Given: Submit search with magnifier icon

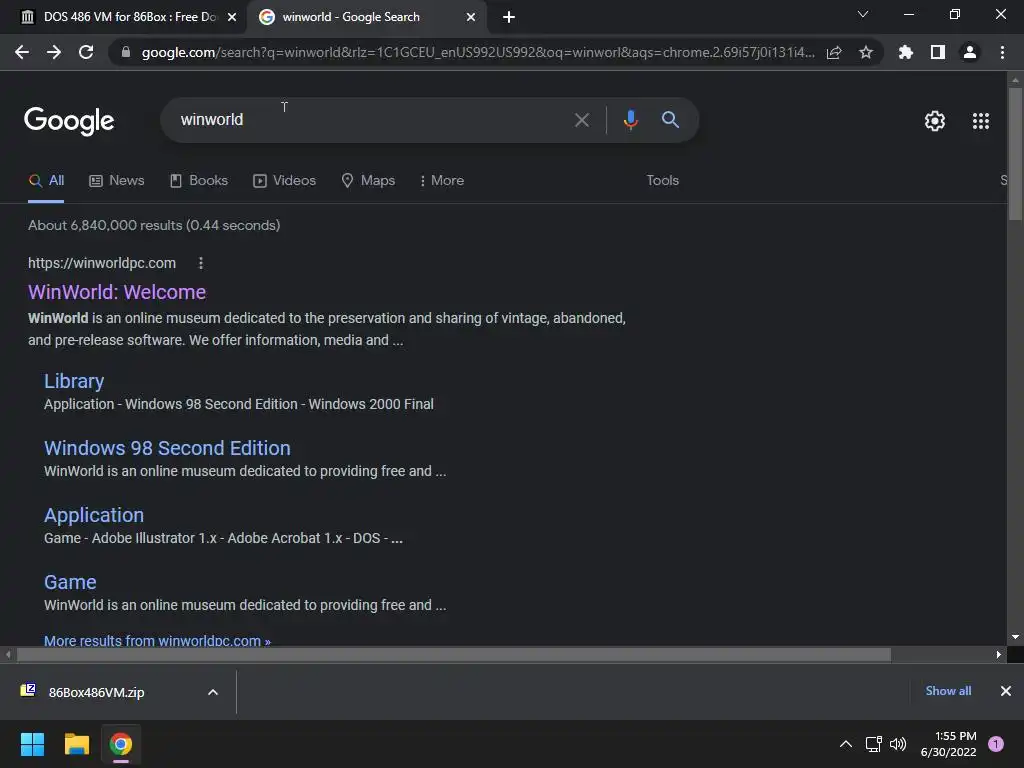Looking at the screenshot, I should coord(670,120).
